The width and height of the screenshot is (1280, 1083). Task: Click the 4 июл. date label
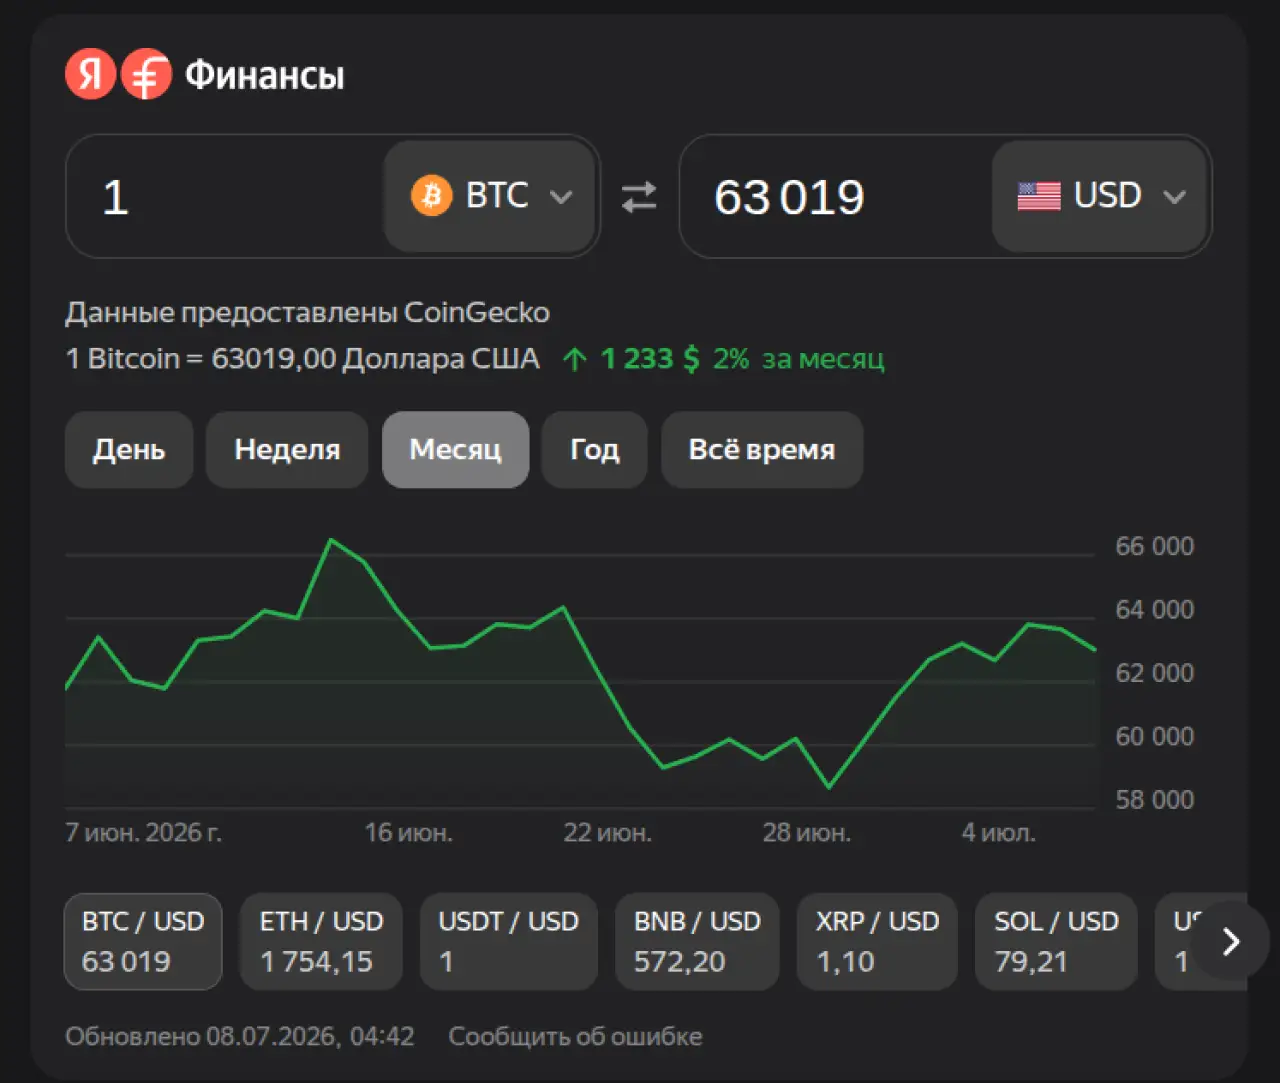[998, 833]
